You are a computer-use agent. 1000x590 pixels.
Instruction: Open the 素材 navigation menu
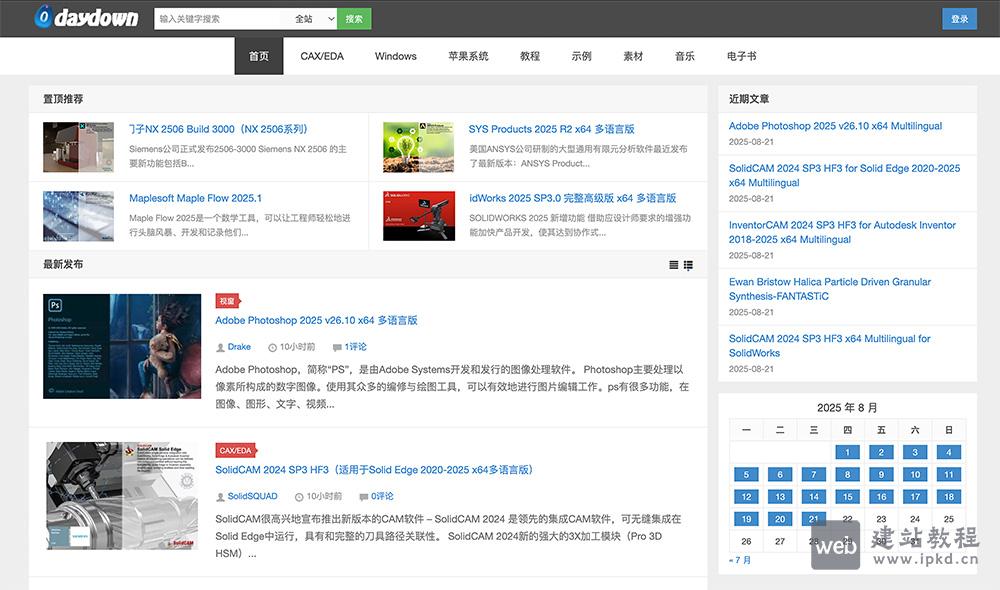[633, 56]
